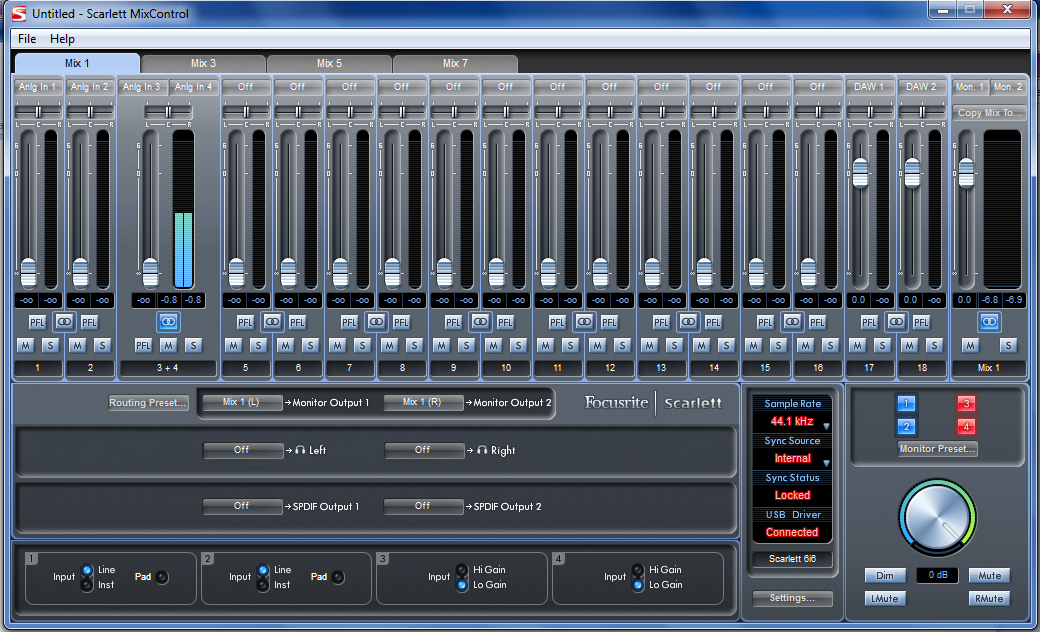Select Inst radio option for Input 1
The image size is (1040, 632).
click(87, 584)
